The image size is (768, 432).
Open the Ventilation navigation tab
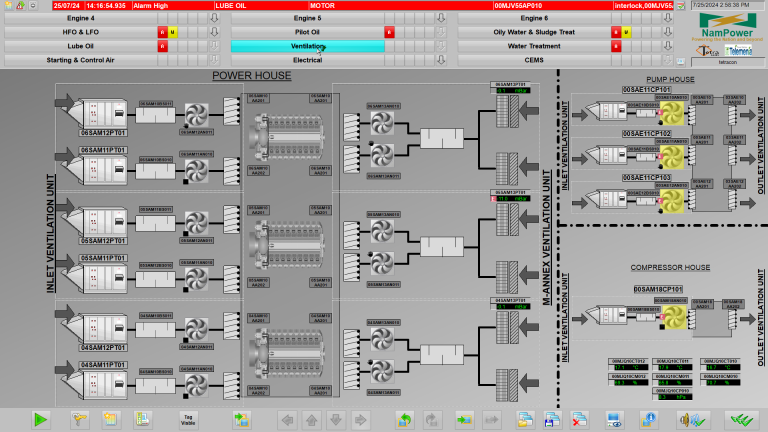pos(307,46)
